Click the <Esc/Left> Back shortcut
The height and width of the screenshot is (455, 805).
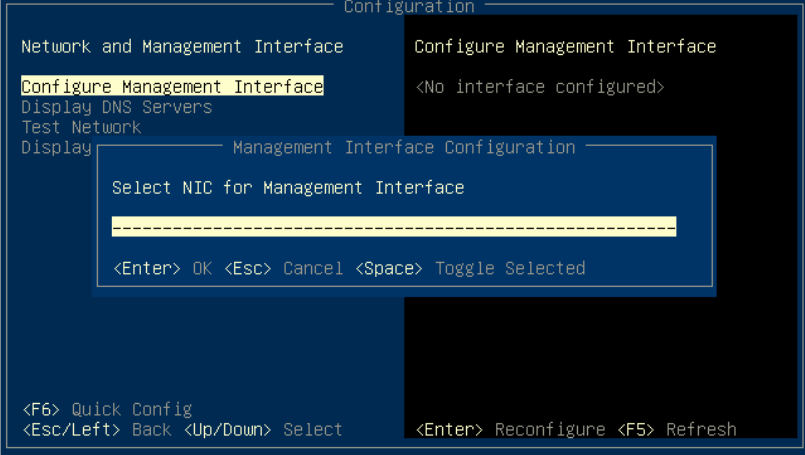coord(96,429)
